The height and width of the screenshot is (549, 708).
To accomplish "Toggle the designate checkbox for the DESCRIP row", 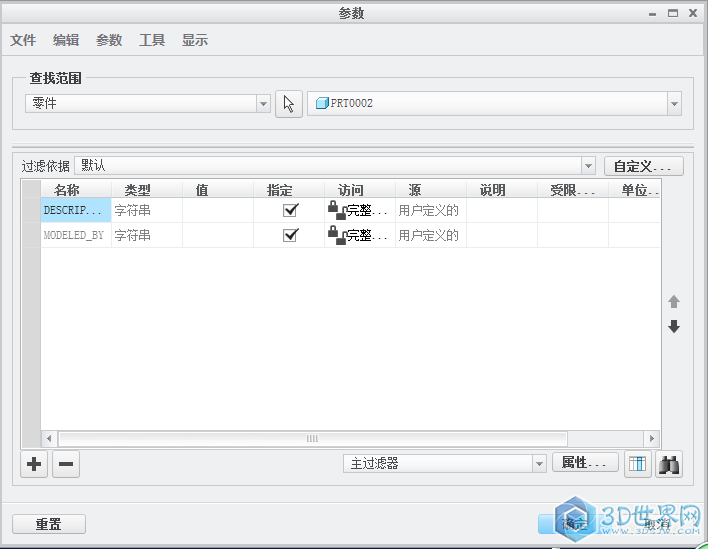I will point(290,210).
